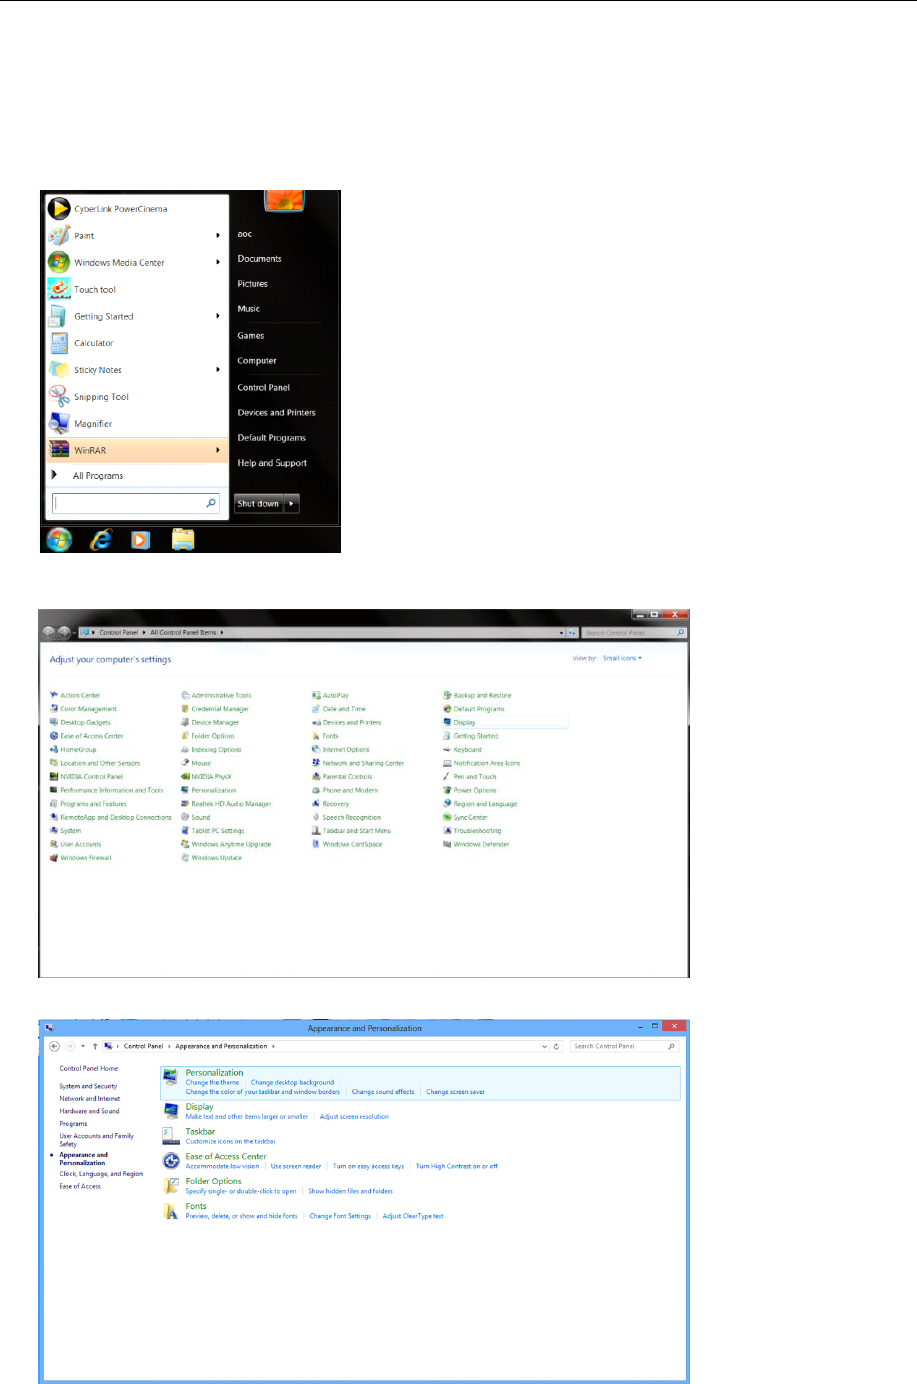Click Adjust screen resolution link
Screen dimensions: 917x1384
354,1117
